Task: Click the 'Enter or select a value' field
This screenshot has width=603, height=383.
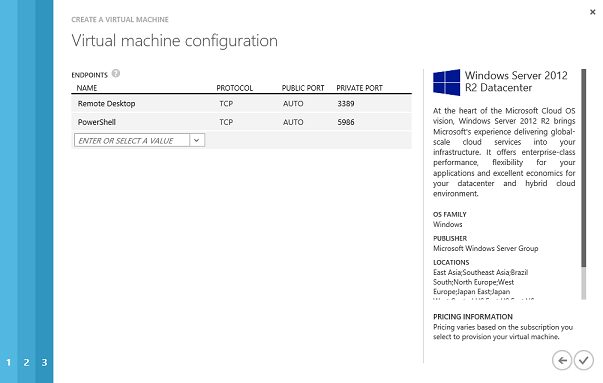Action: coord(132,140)
